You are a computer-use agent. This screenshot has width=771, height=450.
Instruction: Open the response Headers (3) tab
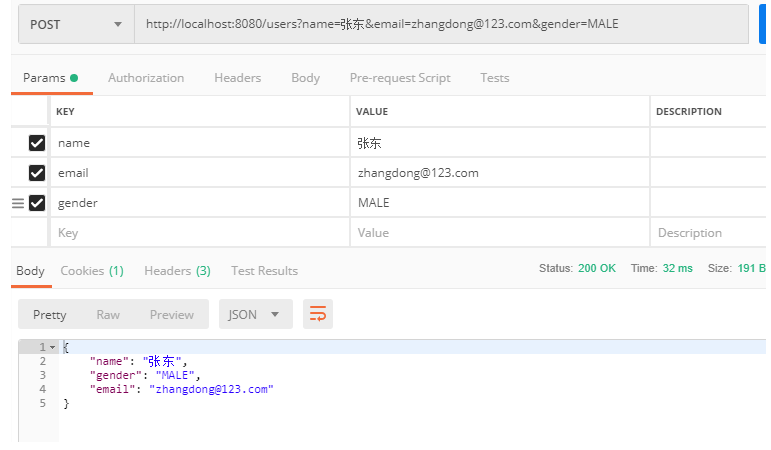178,271
